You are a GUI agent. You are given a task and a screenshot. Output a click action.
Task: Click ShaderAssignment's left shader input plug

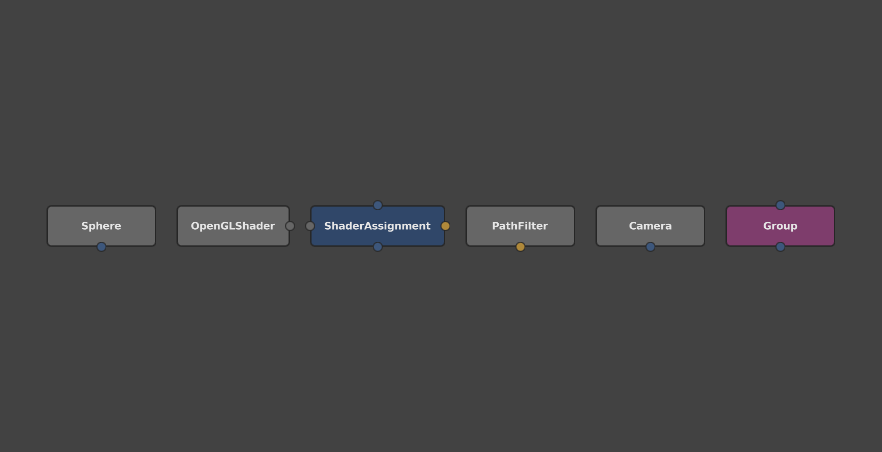coord(310,226)
